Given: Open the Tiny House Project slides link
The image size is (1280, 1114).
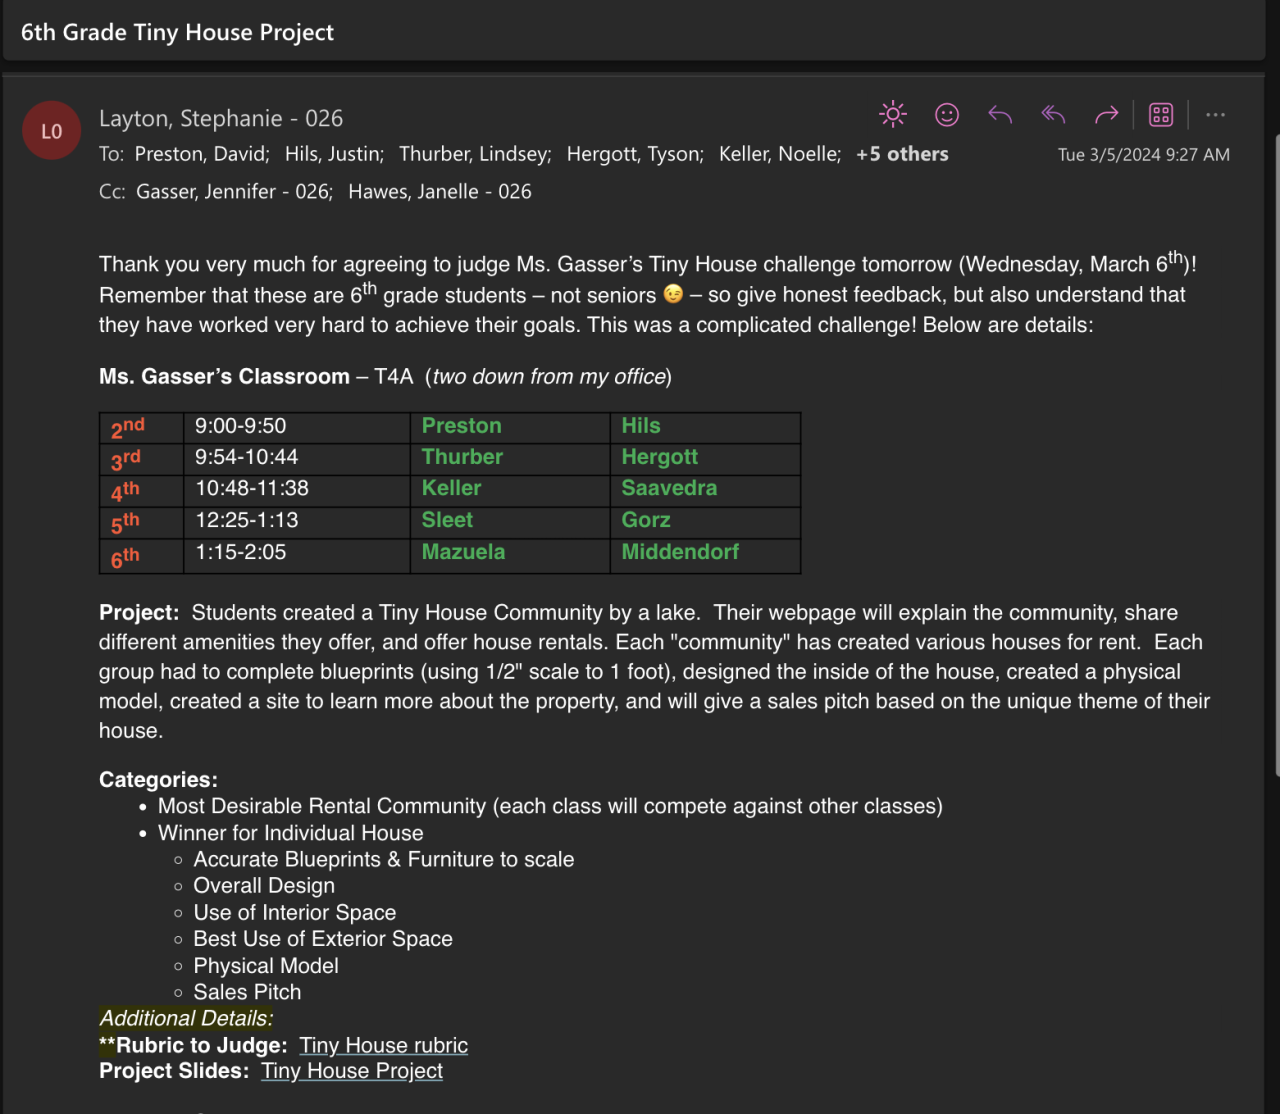Looking at the screenshot, I should click(352, 1071).
